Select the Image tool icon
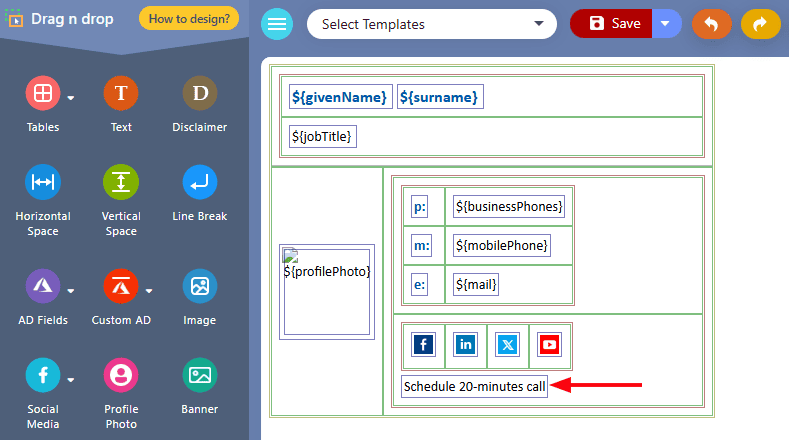The height and width of the screenshot is (440, 789). (x=200, y=286)
